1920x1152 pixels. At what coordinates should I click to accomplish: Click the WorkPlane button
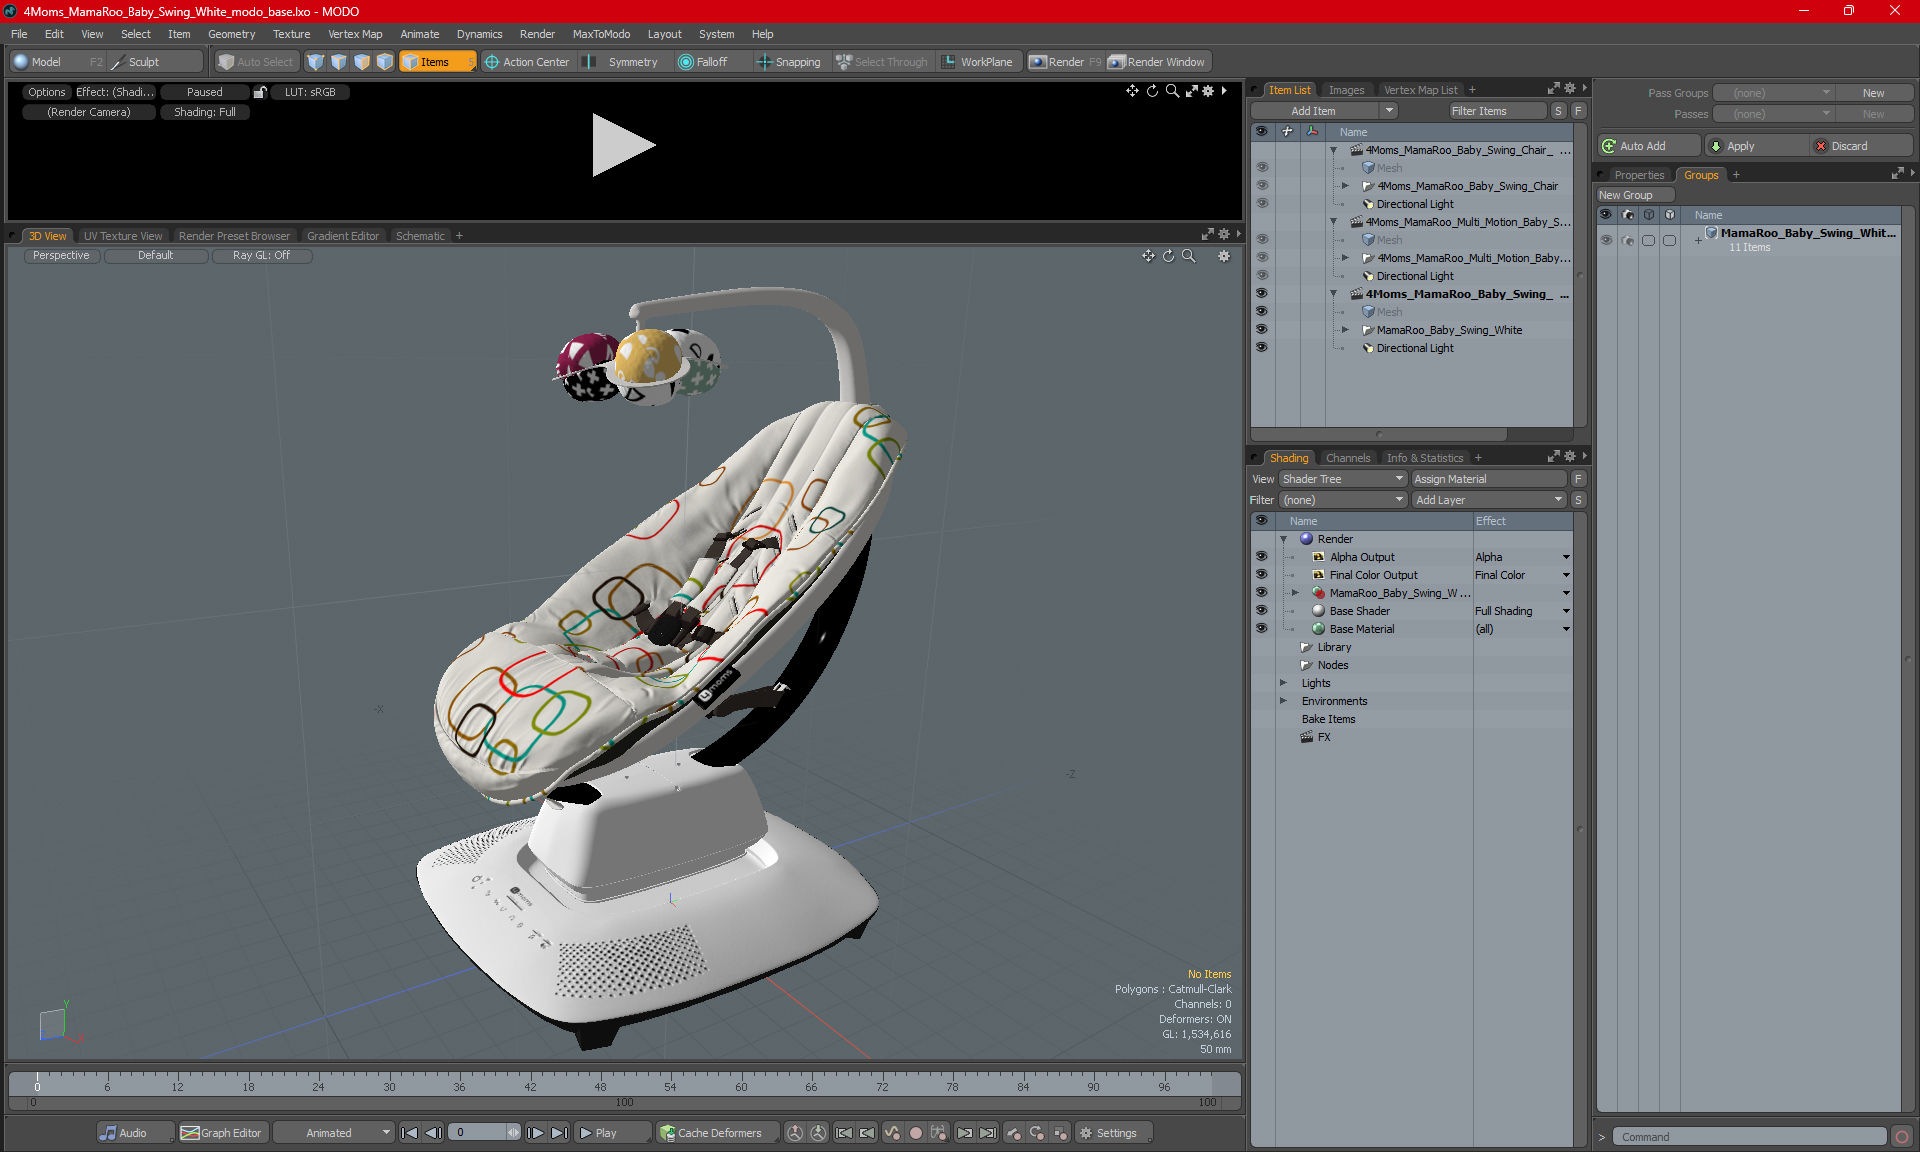coord(977,62)
